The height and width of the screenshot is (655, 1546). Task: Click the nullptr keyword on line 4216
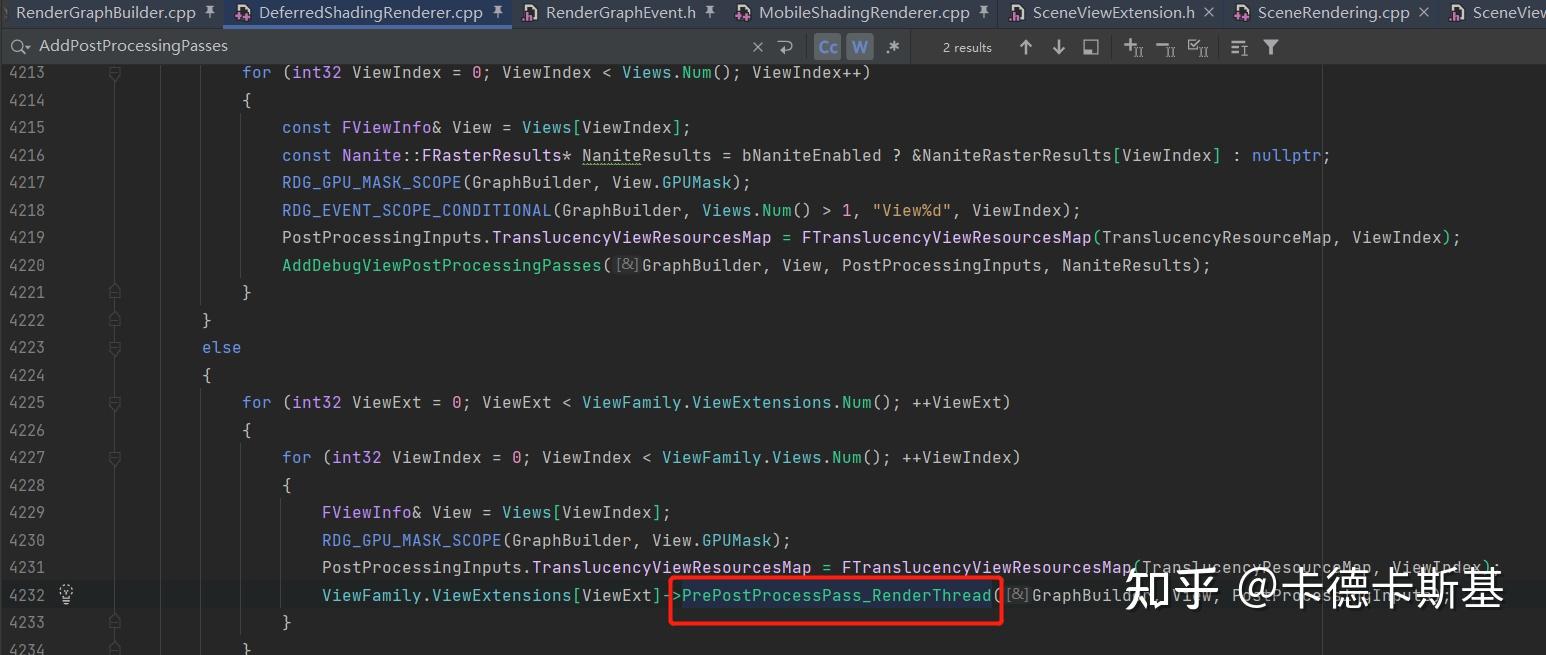click(1286, 155)
